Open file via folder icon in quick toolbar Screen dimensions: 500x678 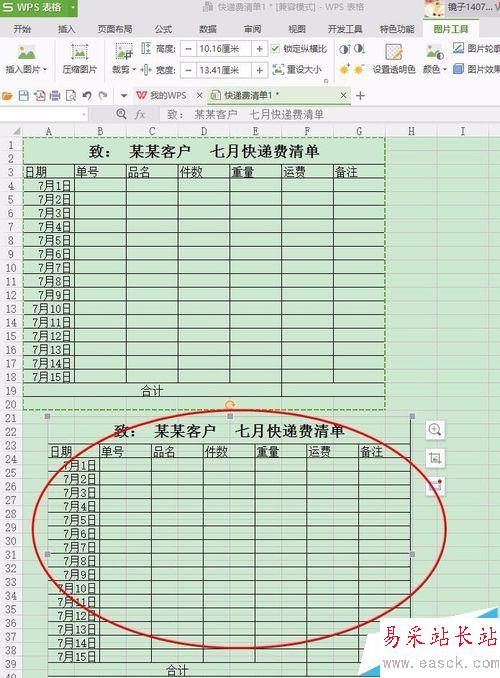(x=7, y=96)
